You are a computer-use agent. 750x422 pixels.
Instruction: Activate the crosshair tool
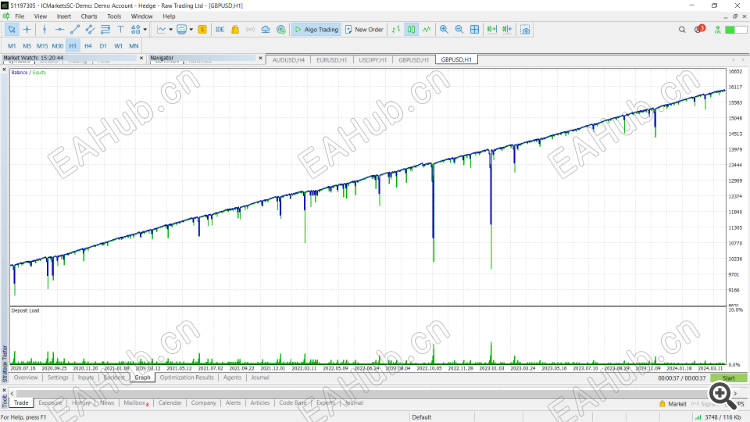(27, 30)
